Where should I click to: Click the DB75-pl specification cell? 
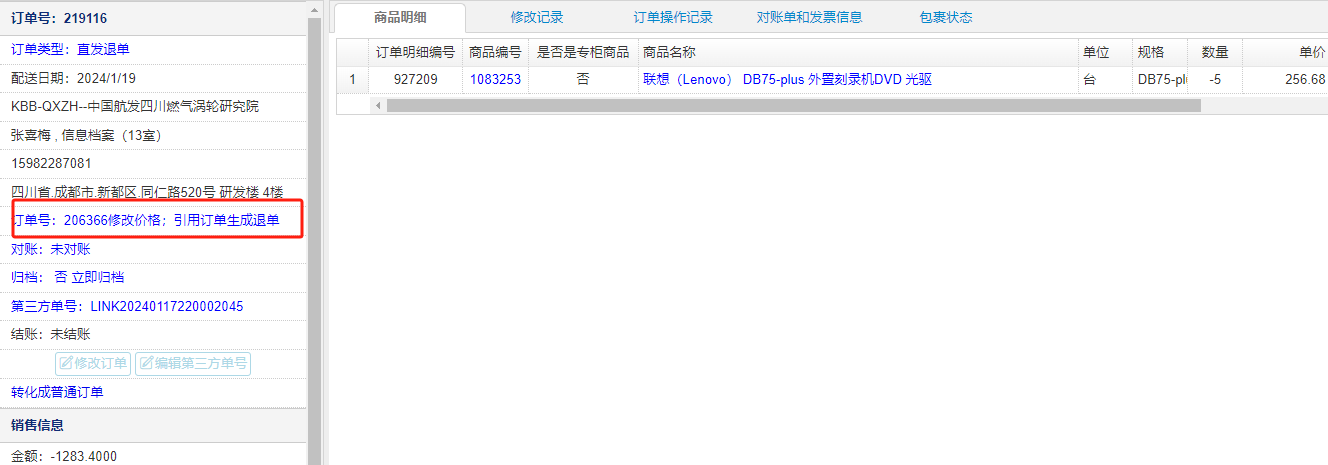click(x=1159, y=79)
